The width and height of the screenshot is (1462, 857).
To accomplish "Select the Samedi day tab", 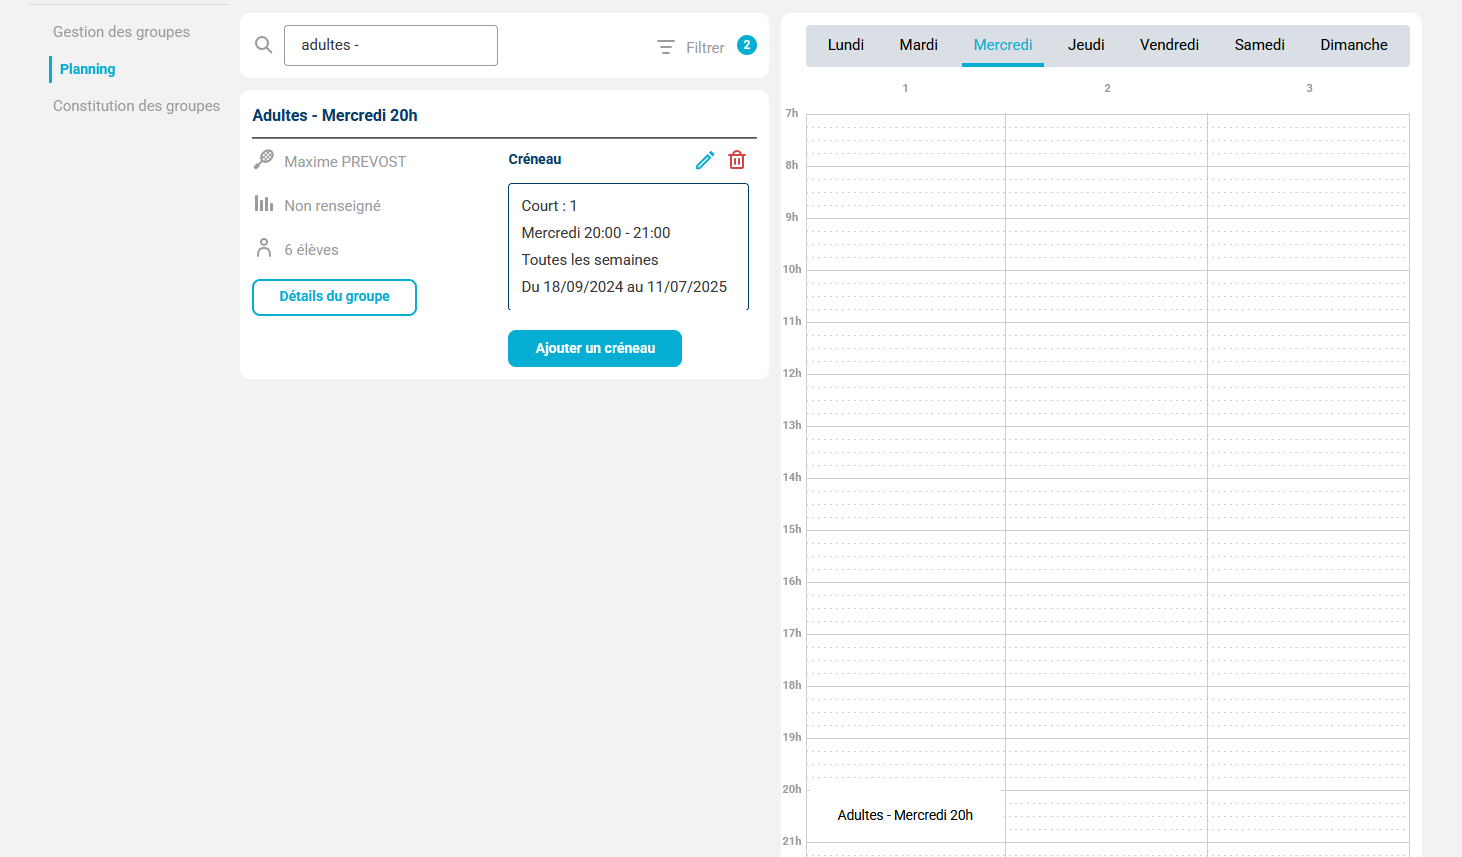I will 1260,45.
